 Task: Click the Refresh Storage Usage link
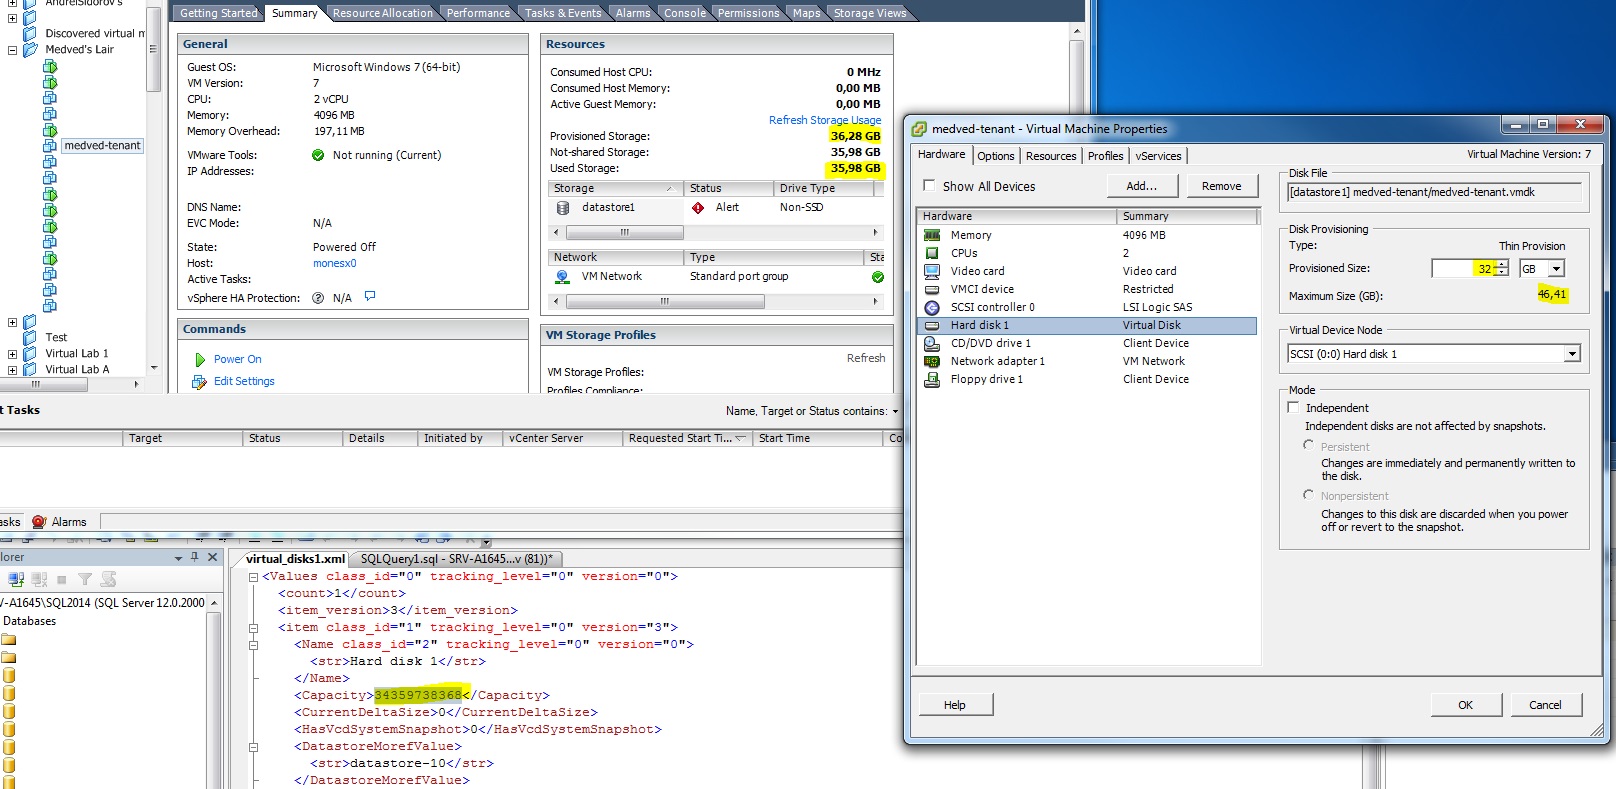tap(825, 120)
